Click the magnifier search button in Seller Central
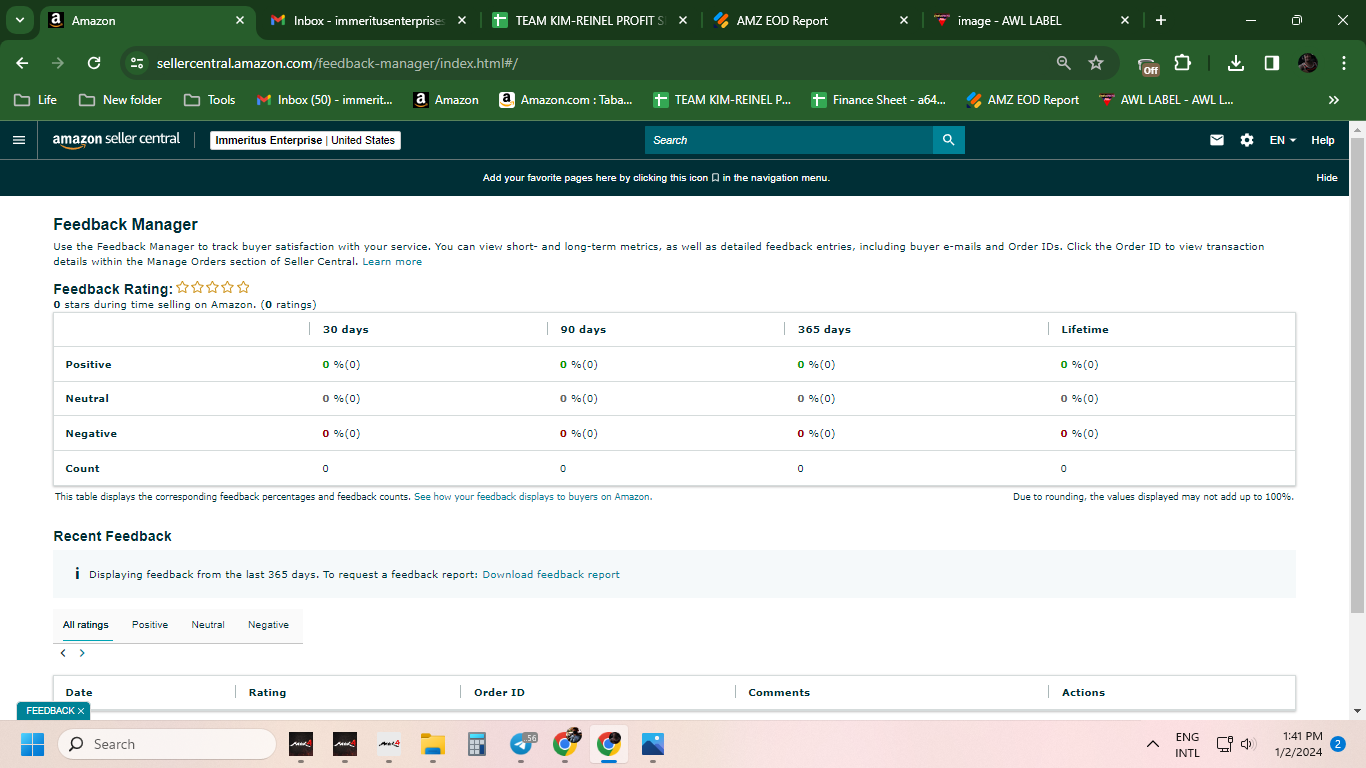The width and height of the screenshot is (1366, 768). pyautogui.click(x=949, y=140)
